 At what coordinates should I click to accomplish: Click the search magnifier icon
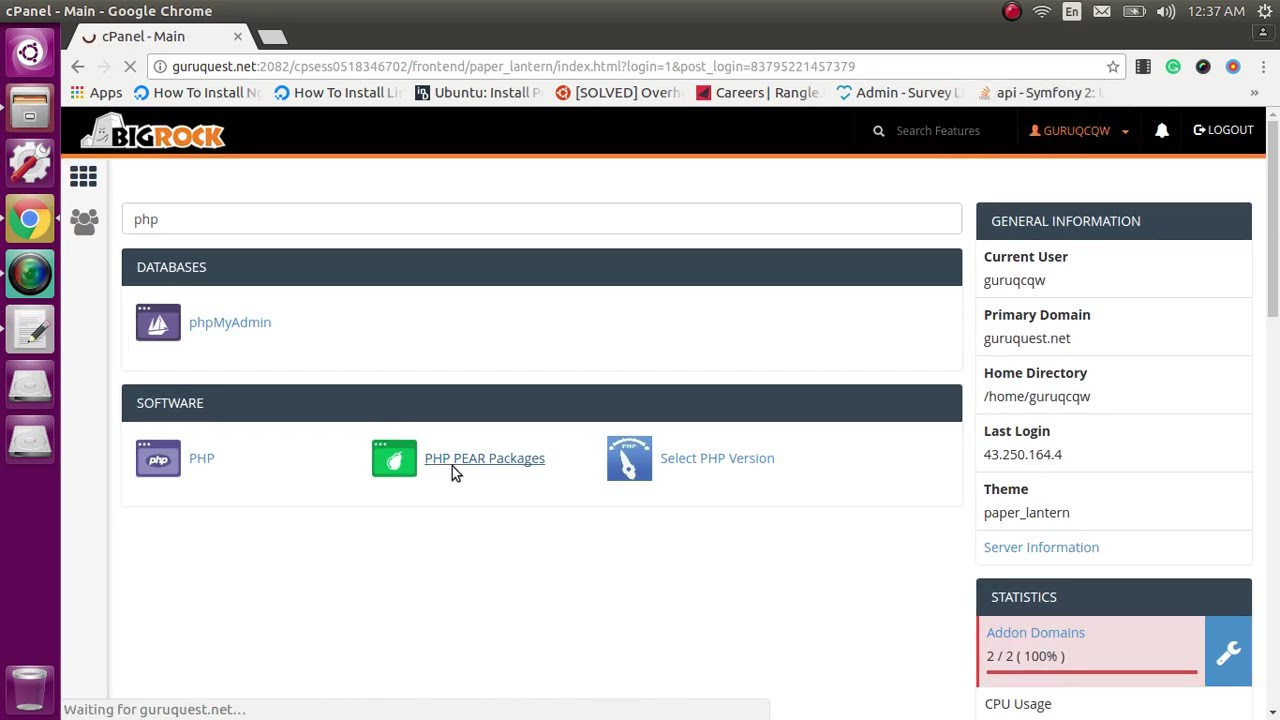pos(878,131)
